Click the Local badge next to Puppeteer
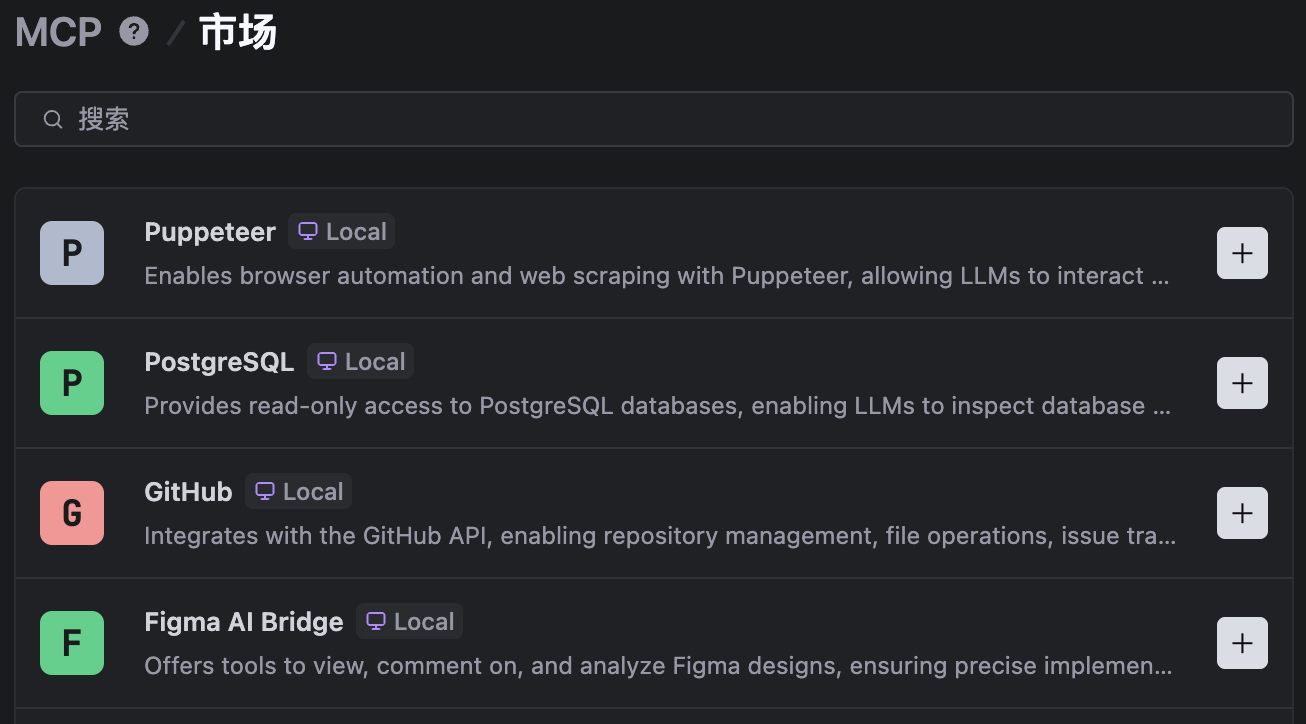This screenshot has width=1306, height=724. 342,232
